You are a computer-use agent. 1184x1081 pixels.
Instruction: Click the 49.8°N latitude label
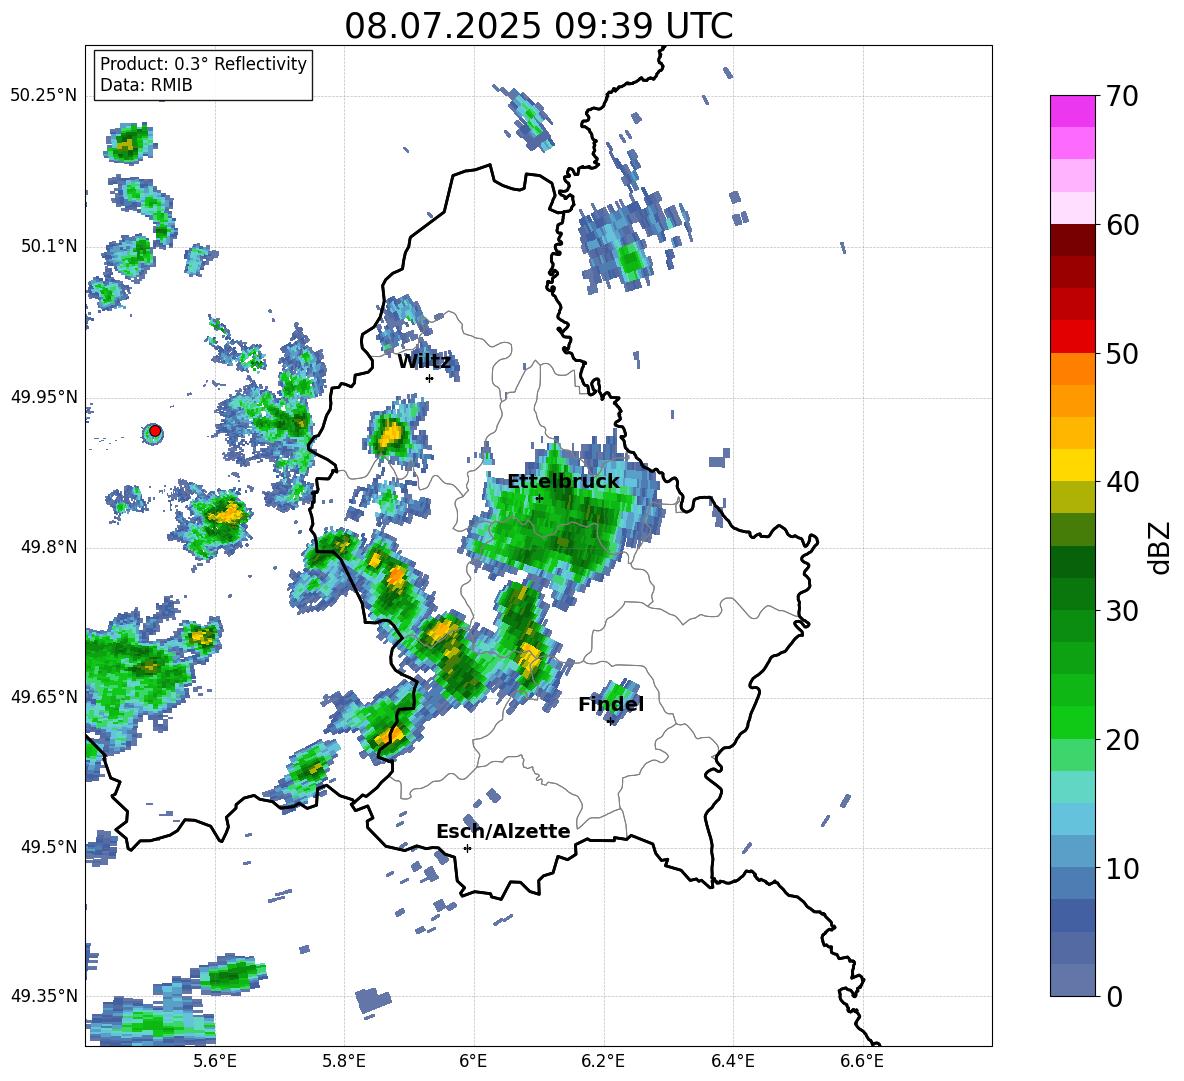pos(49,547)
